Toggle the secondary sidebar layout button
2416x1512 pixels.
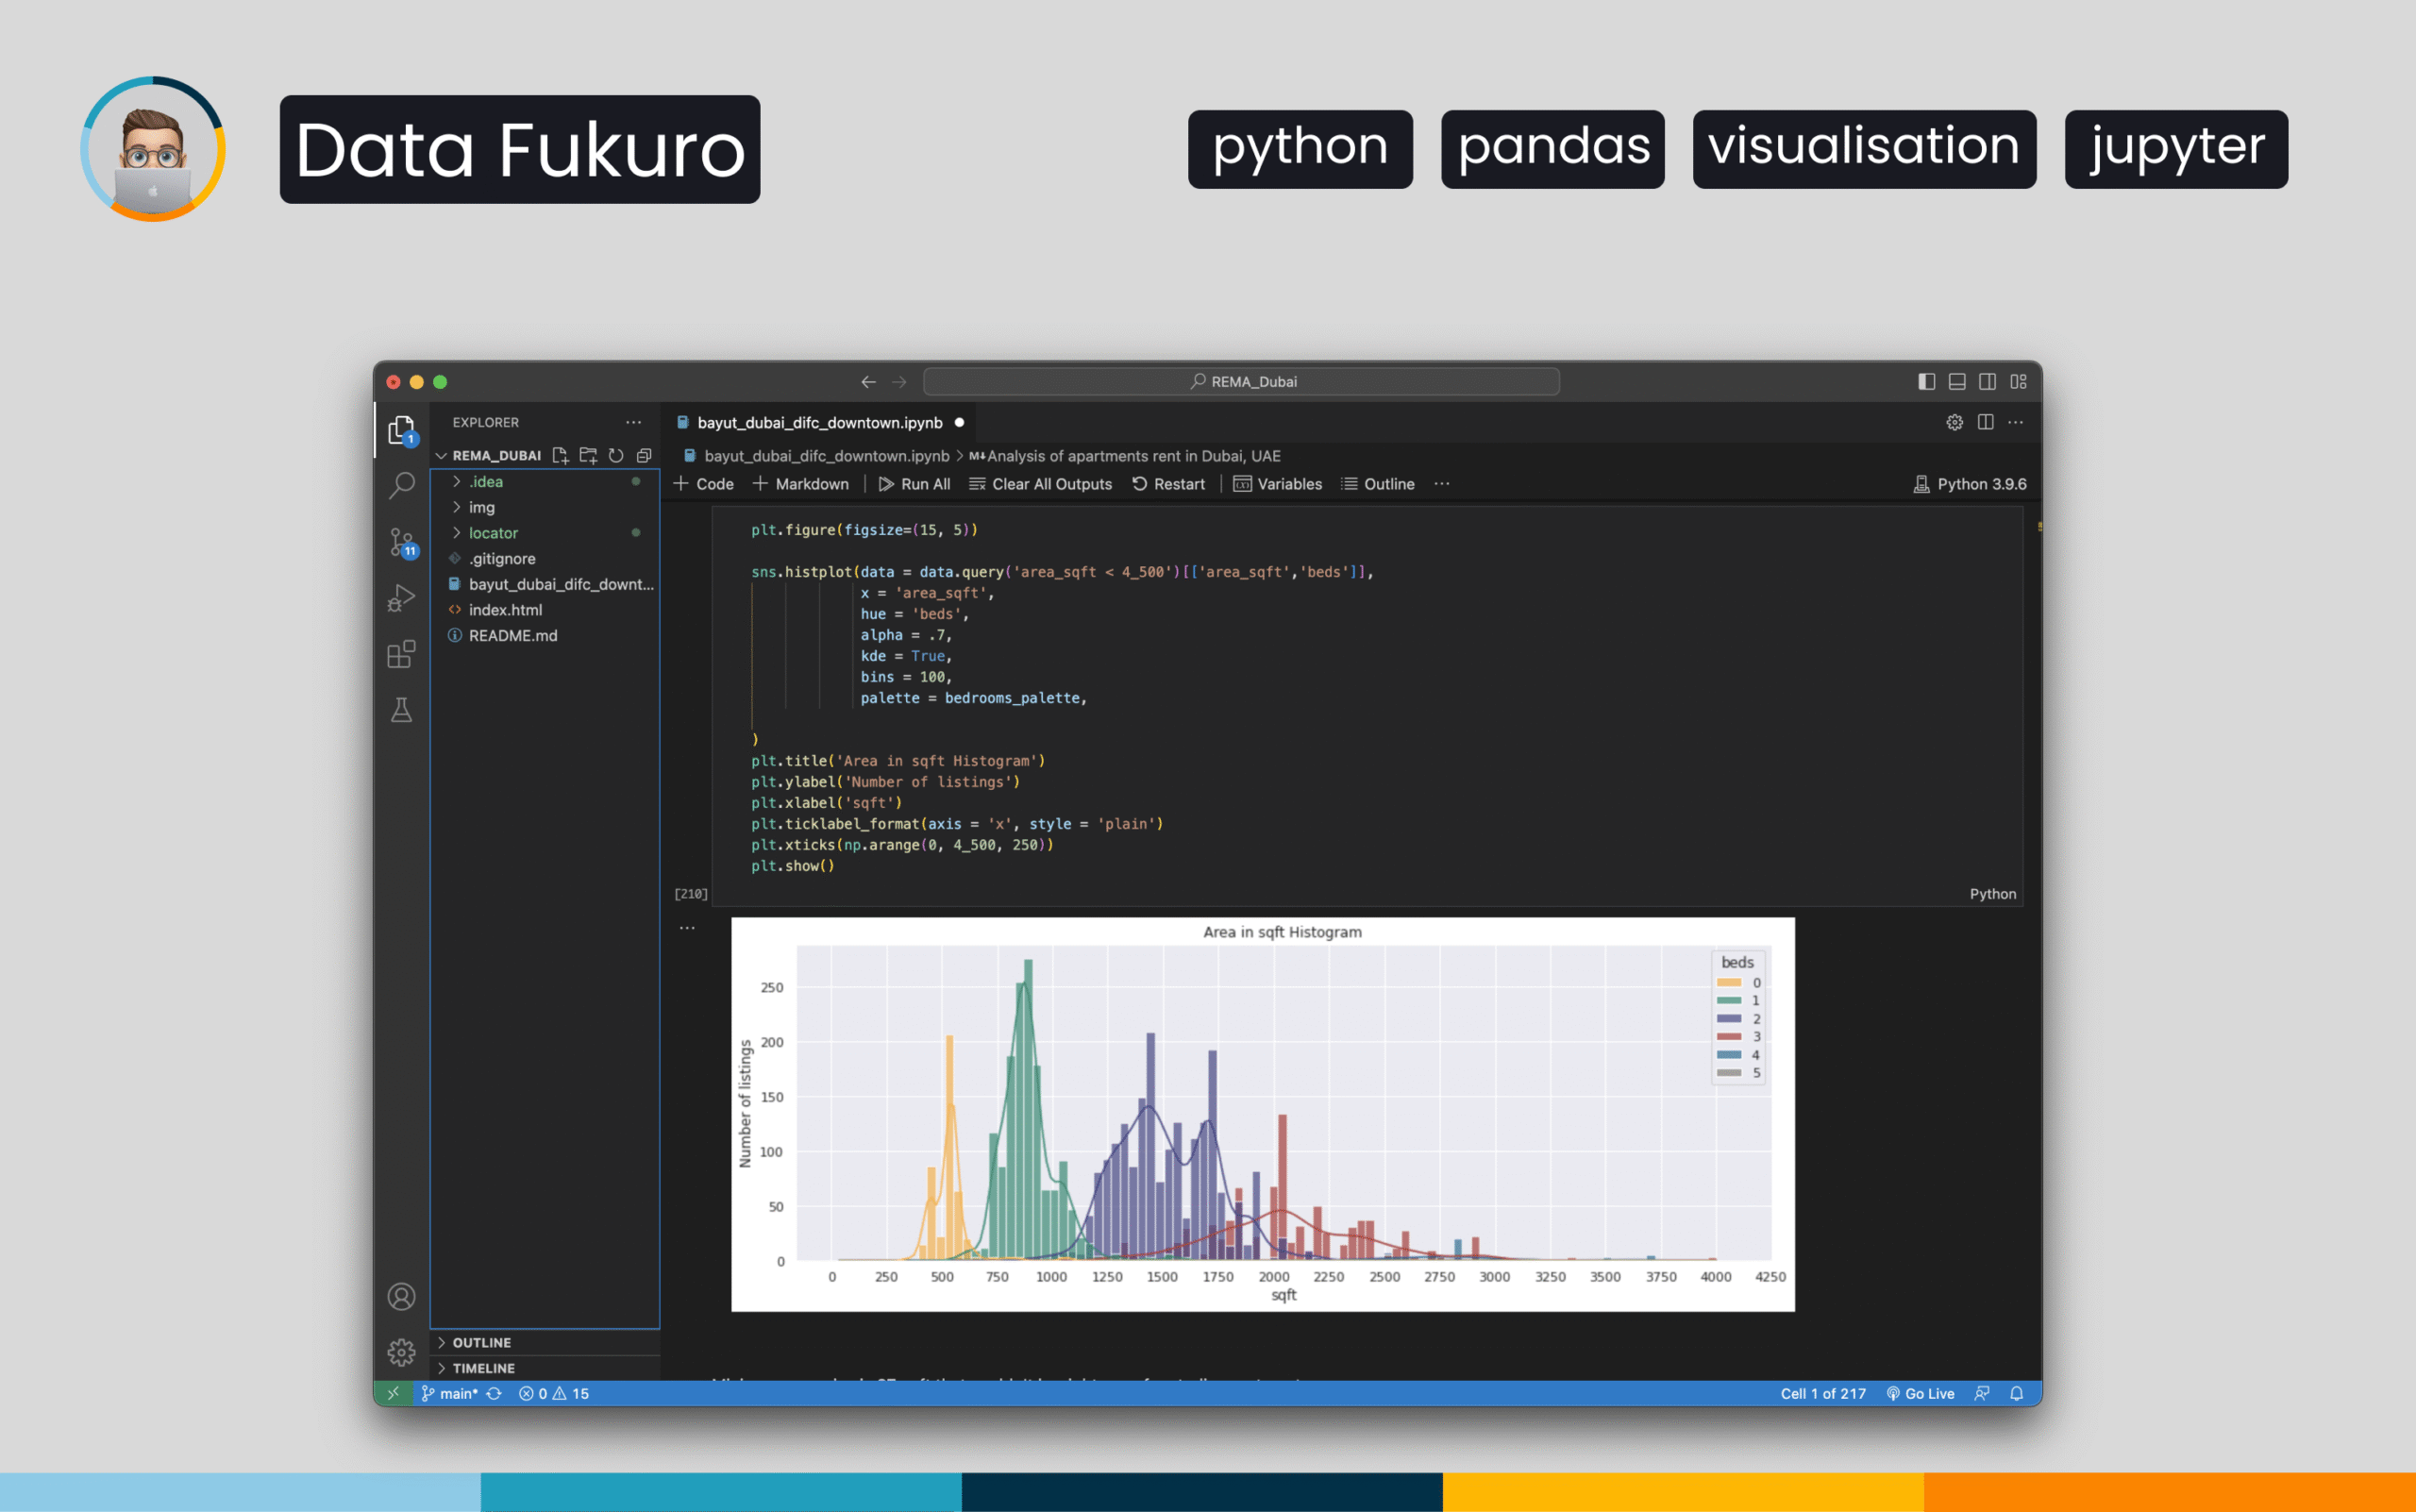[x=1988, y=382]
